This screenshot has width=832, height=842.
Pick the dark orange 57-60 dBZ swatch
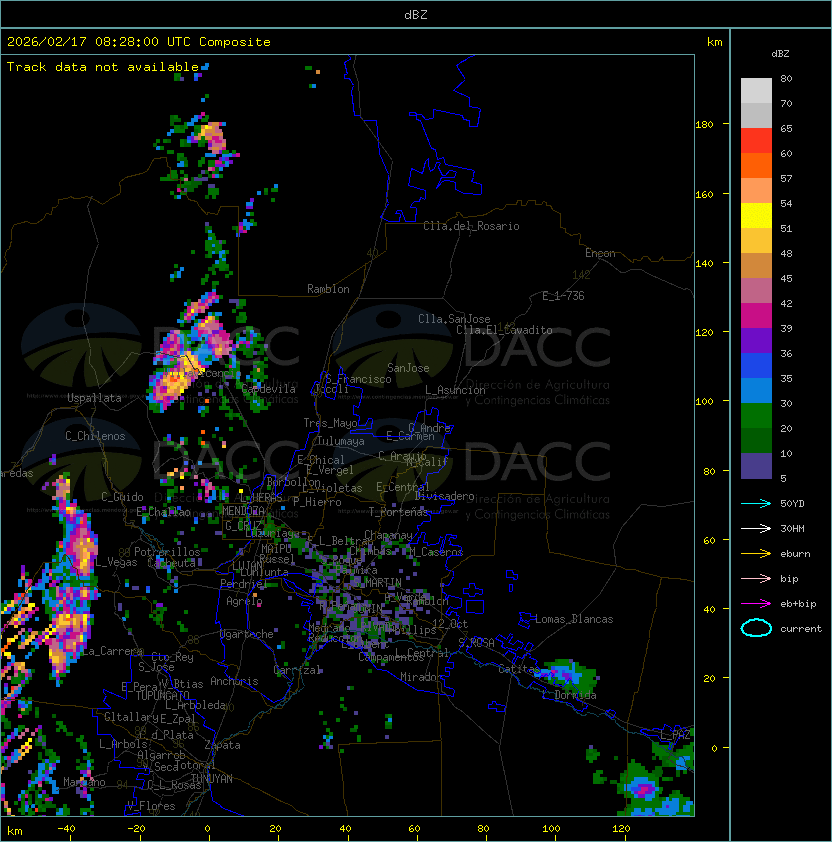[756, 166]
